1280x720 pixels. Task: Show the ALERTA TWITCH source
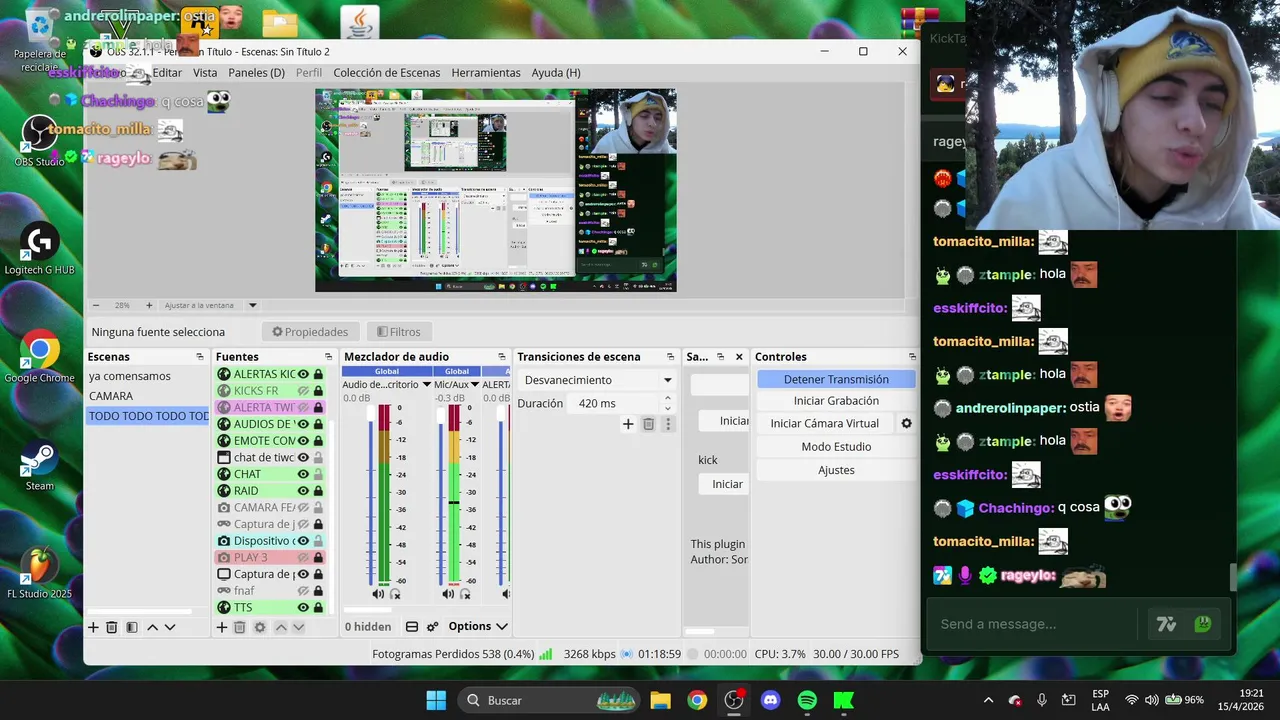tap(303, 407)
